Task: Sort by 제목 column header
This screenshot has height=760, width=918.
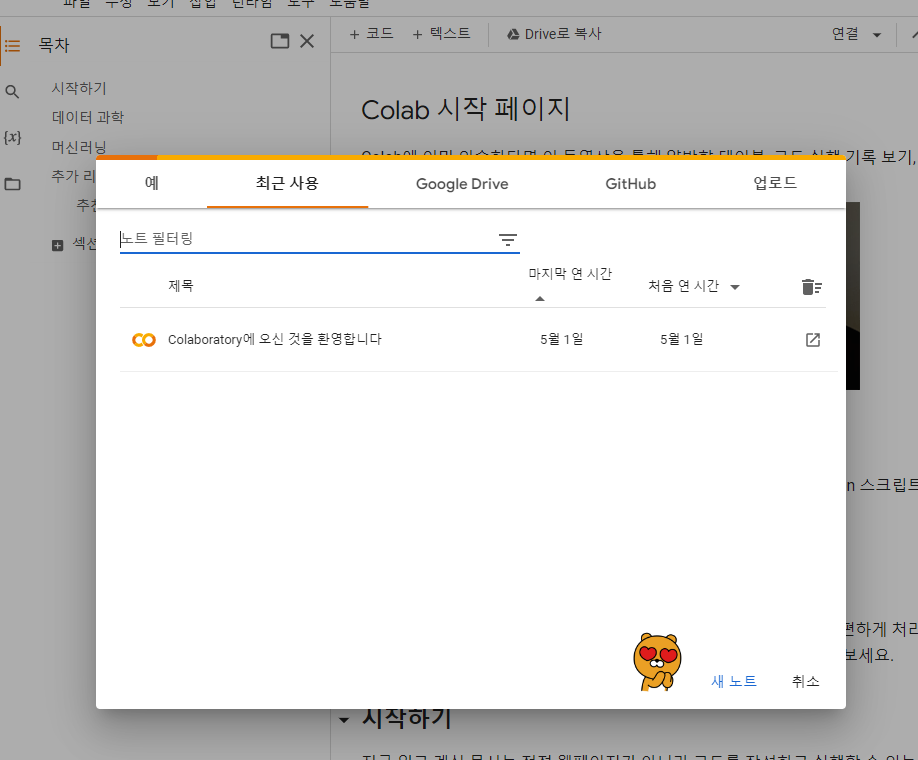Action: (x=181, y=286)
